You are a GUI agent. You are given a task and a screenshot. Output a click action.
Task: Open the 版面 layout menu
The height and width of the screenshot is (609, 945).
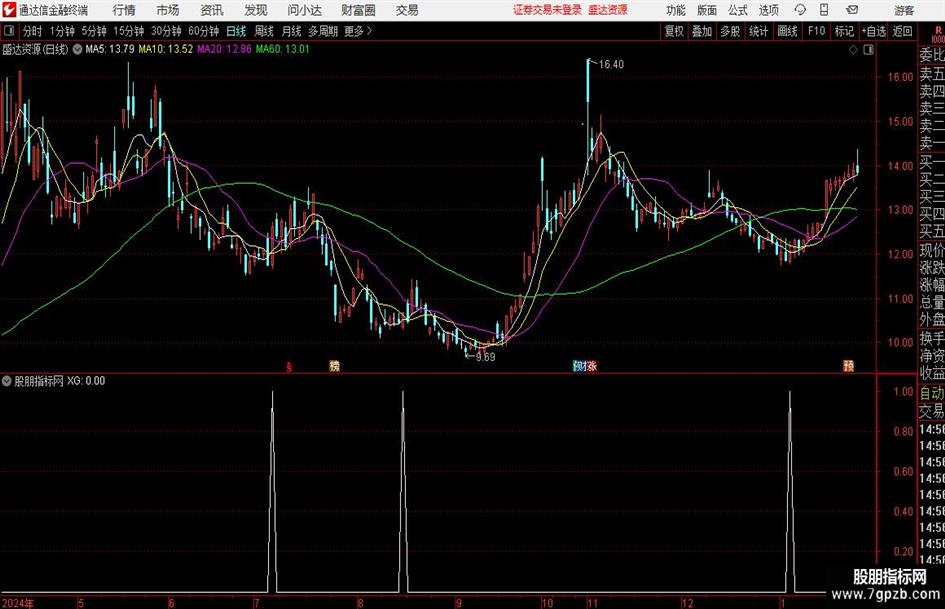pos(706,10)
